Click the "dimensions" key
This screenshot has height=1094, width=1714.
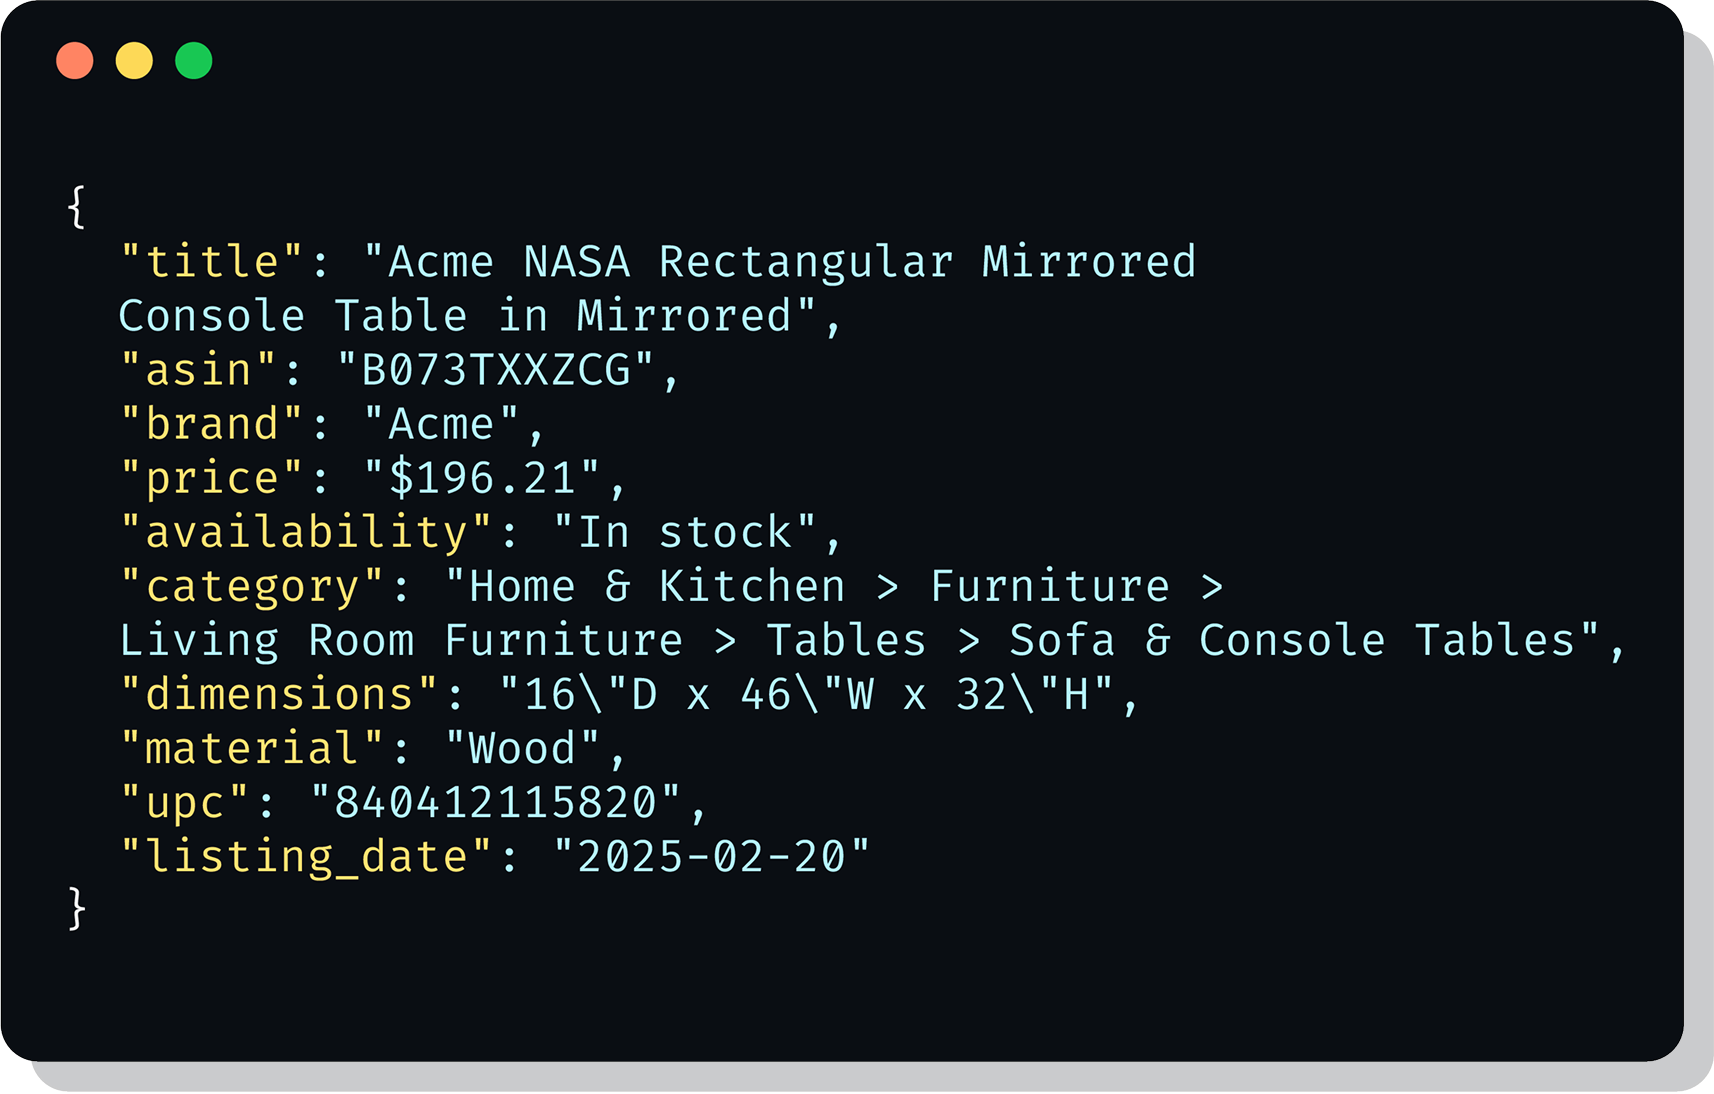(279, 694)
